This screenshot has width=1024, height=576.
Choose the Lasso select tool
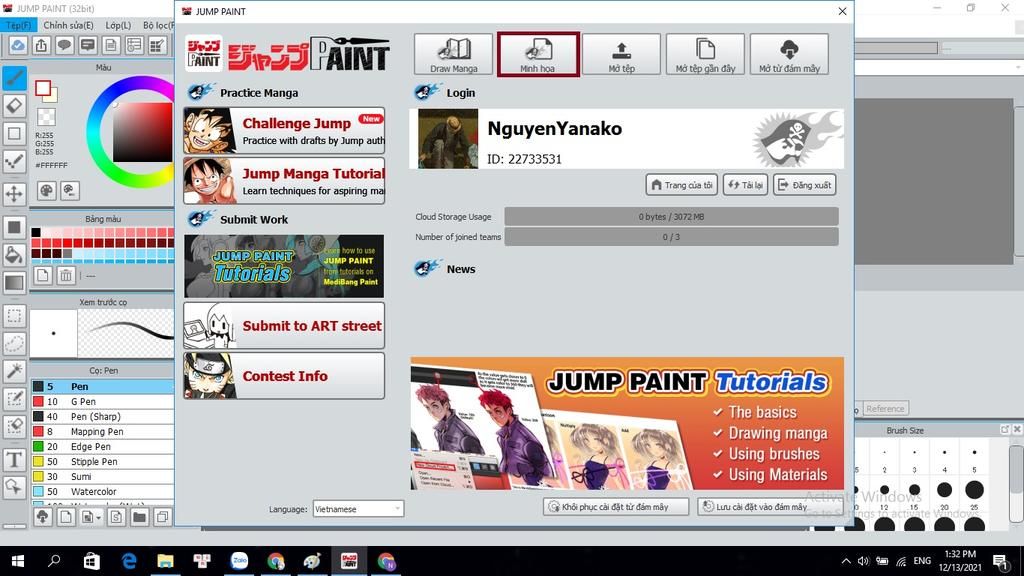[14, 344]
